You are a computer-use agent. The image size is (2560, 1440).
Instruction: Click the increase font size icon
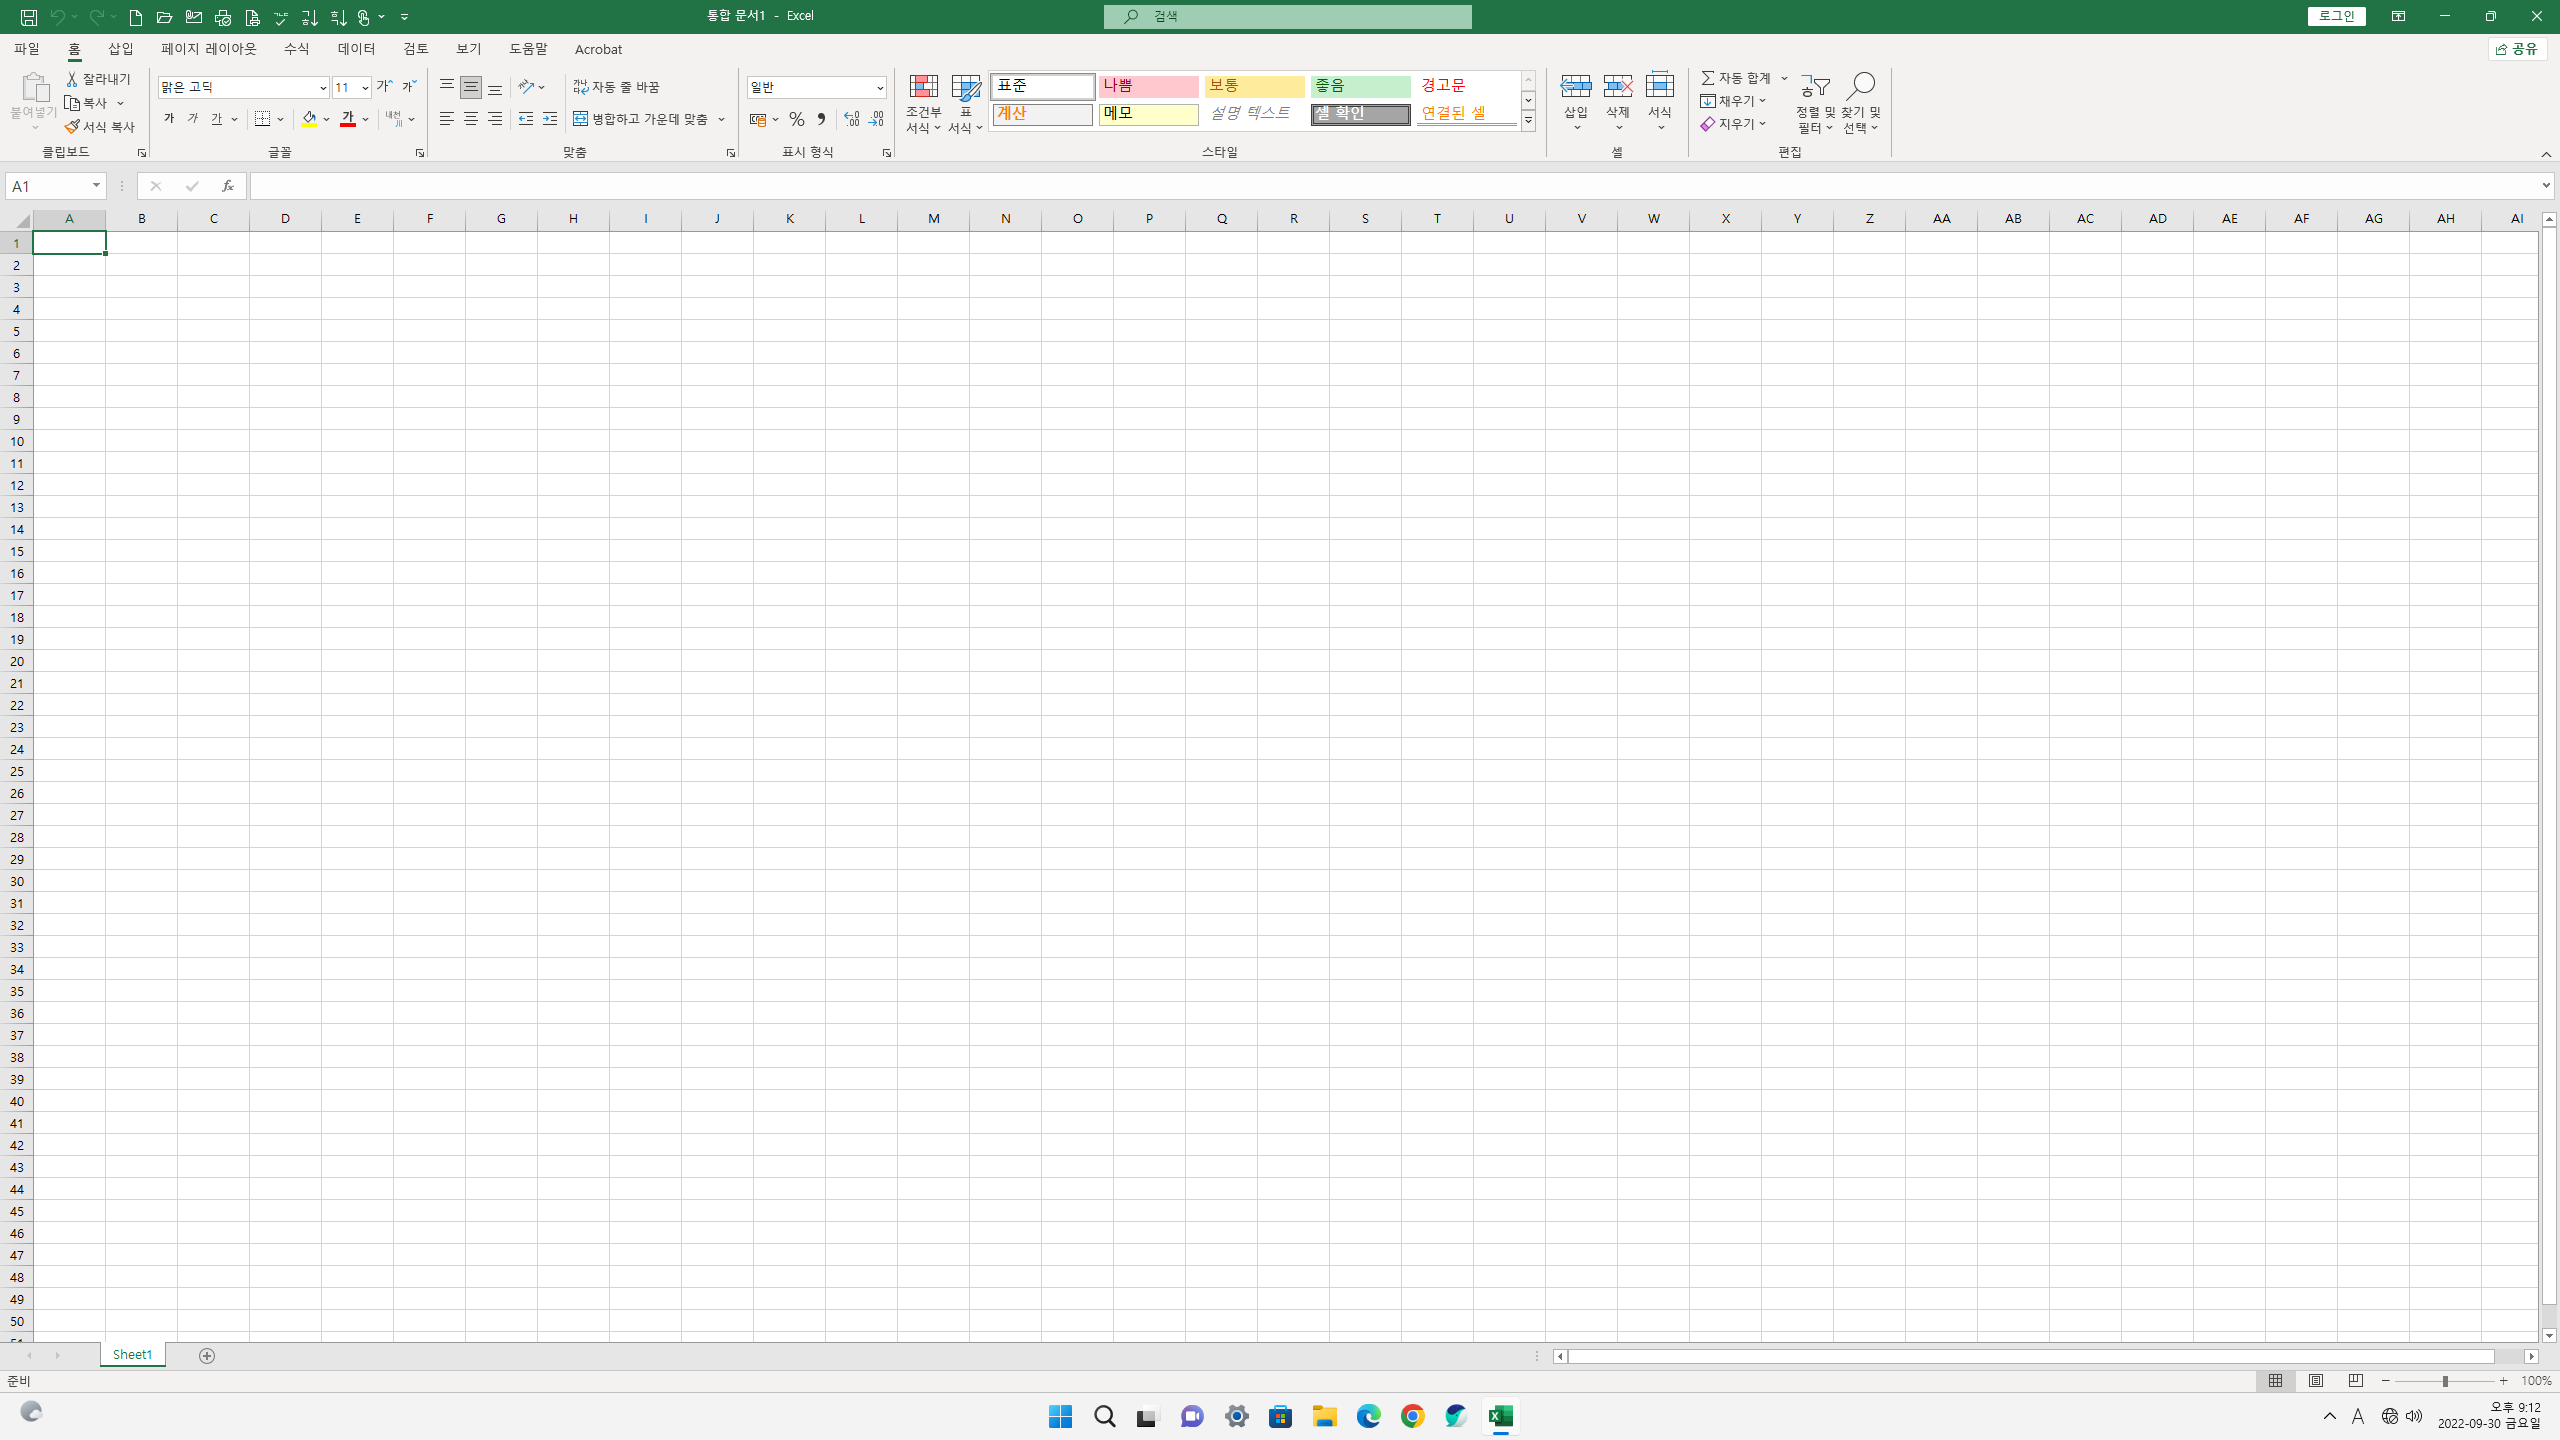click(x=384, y=87)
